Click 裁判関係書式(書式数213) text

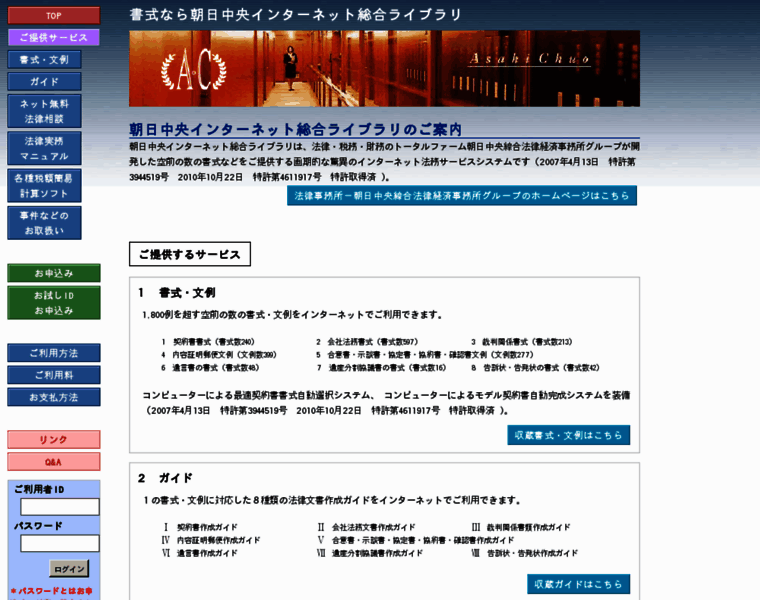[x=527, y=342]
